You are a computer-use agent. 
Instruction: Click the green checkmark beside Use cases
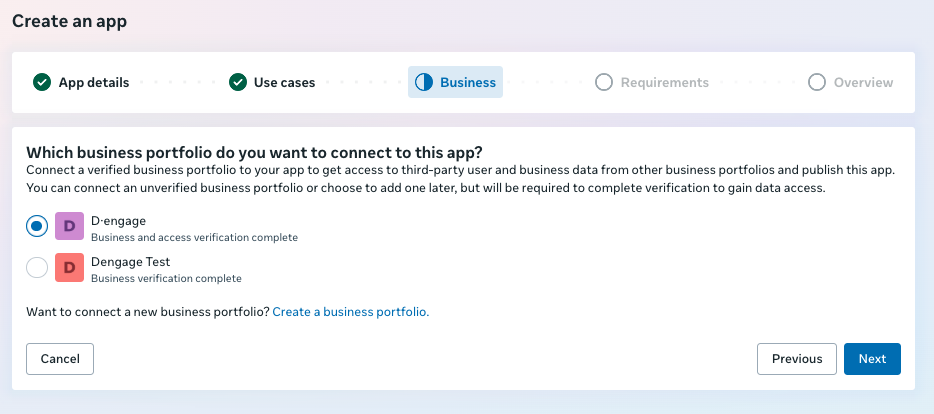(x=238, y=82)
